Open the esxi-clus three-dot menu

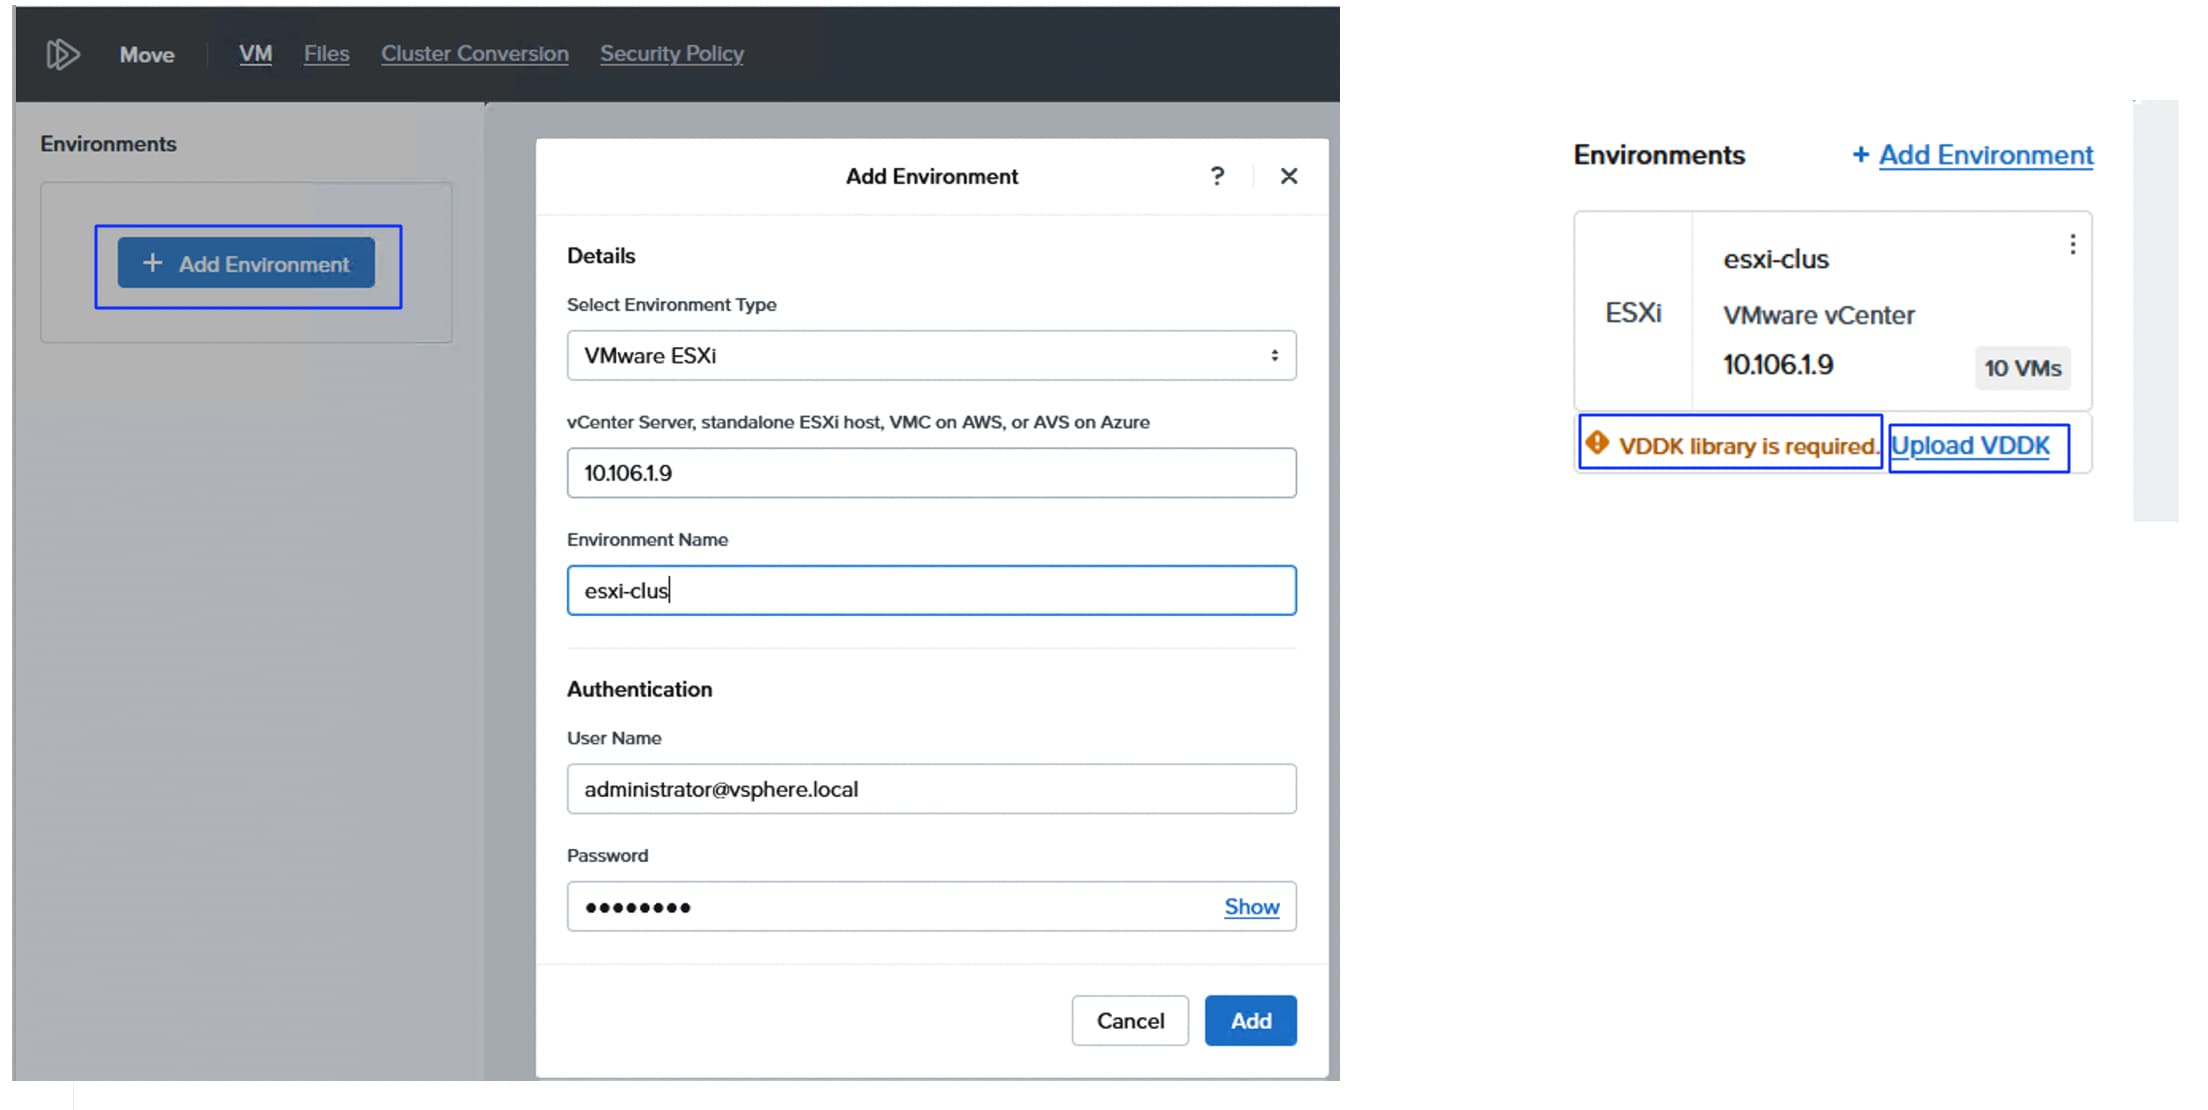(2072, 245)
